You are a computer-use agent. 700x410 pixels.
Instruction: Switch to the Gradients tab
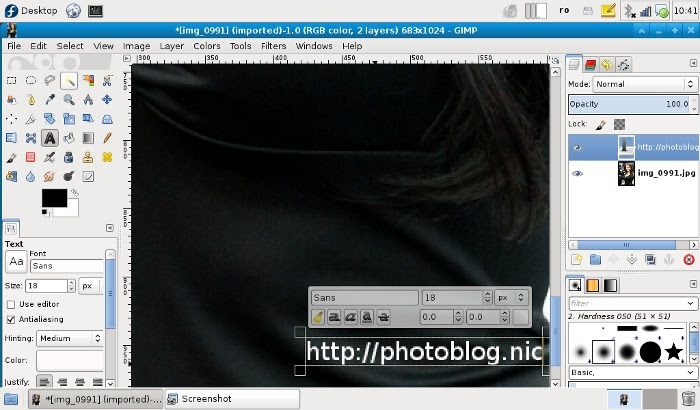pos(610,285)
